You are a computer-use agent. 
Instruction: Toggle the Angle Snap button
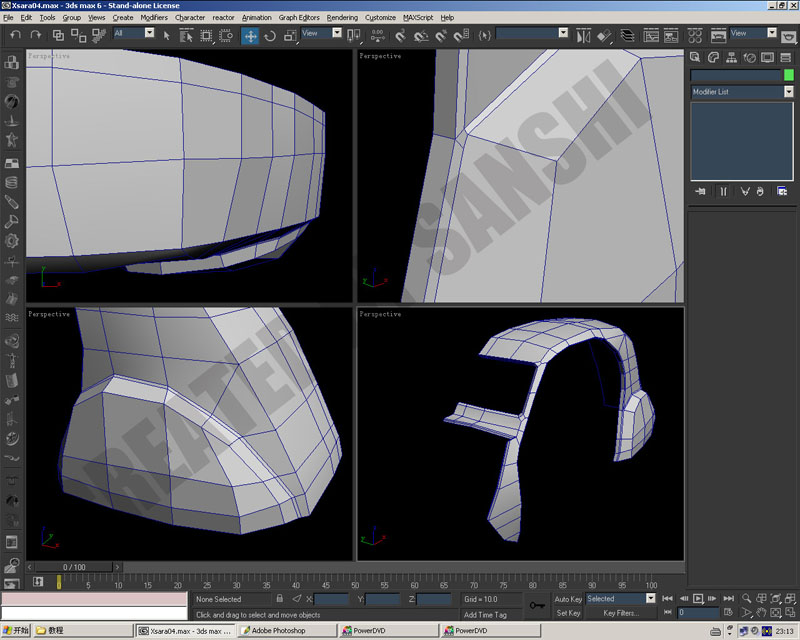point(421,36)
